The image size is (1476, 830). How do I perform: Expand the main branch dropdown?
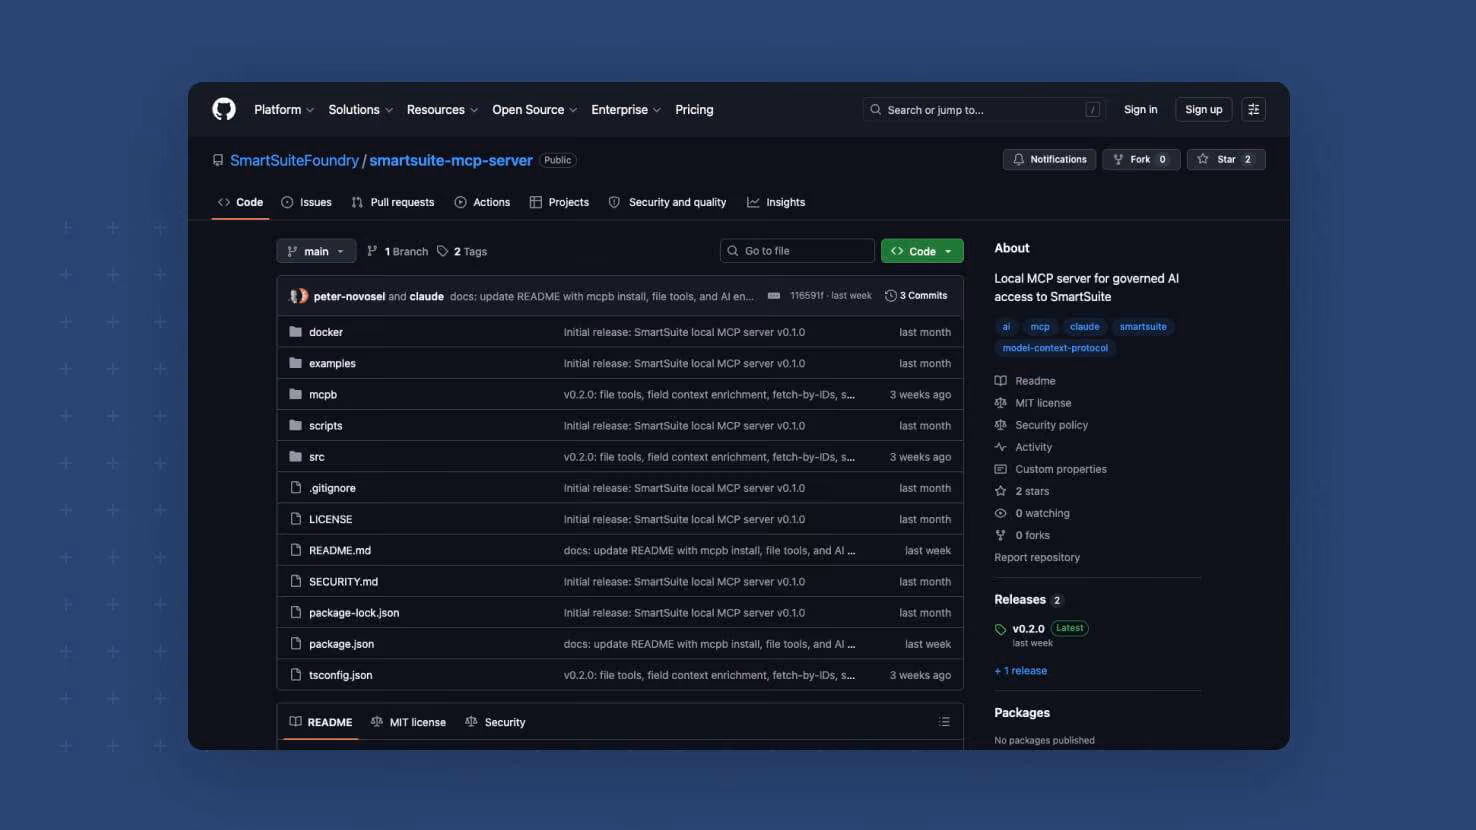click(316, 251)
